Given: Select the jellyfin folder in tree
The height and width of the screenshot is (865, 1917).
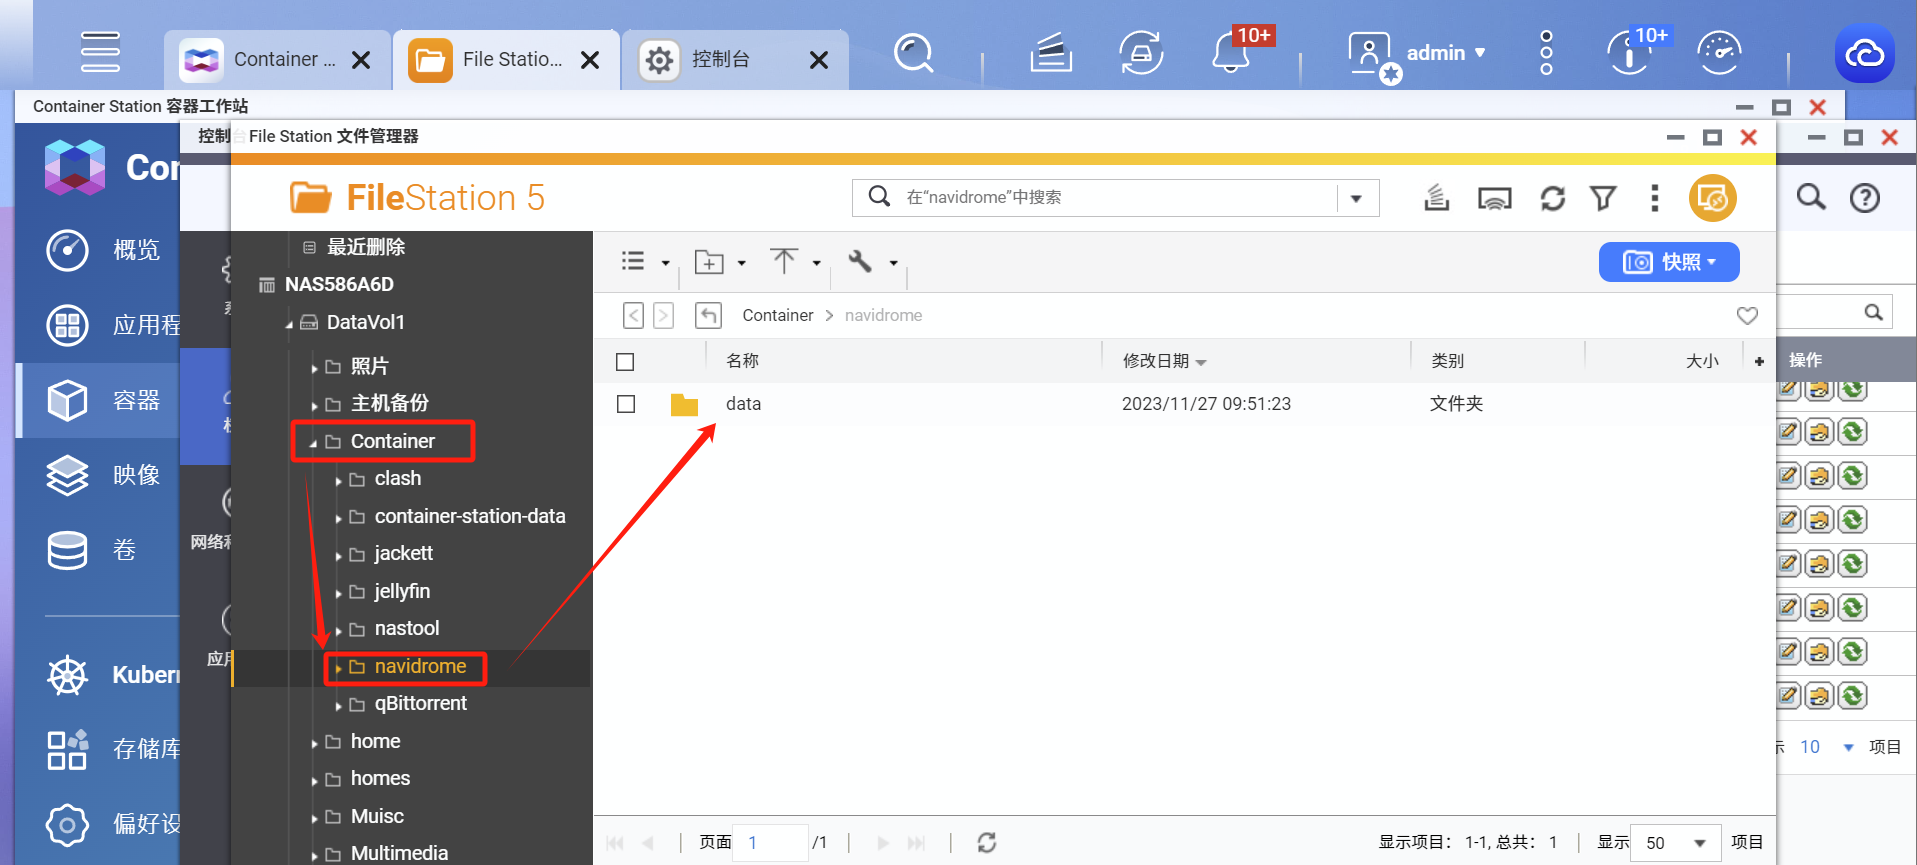Looking at the screenshot, I should pyautogui.click(x=402, y=591).
